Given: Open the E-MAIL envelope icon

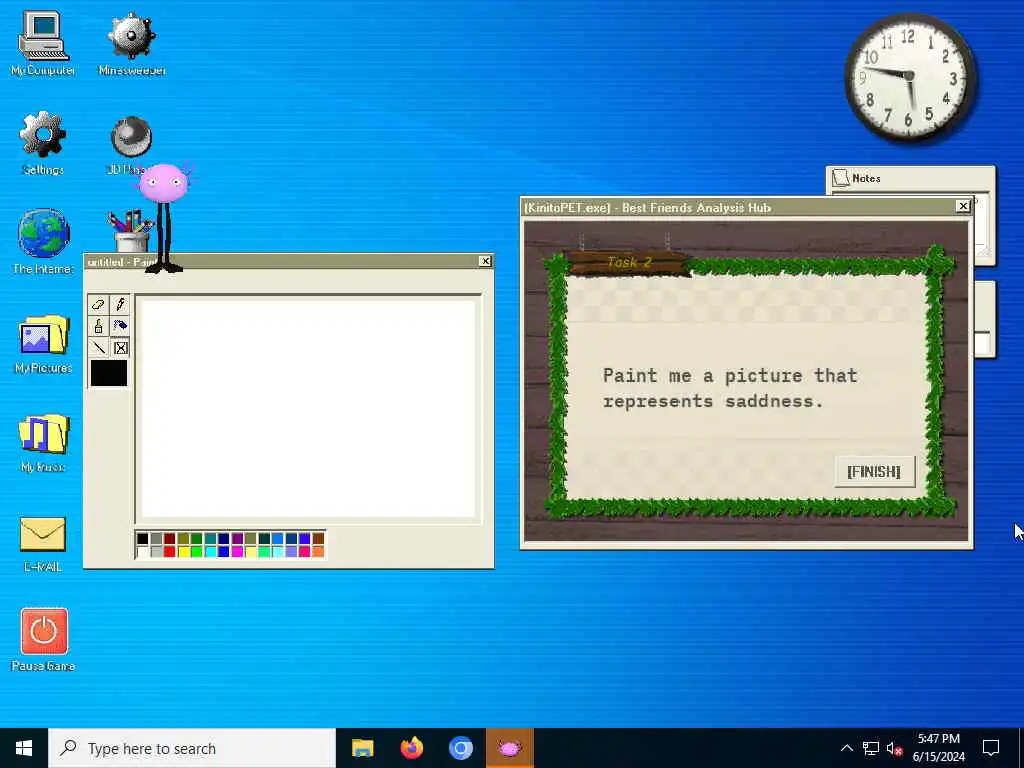Looking at the screenshot, I should (x=43, y=543).
